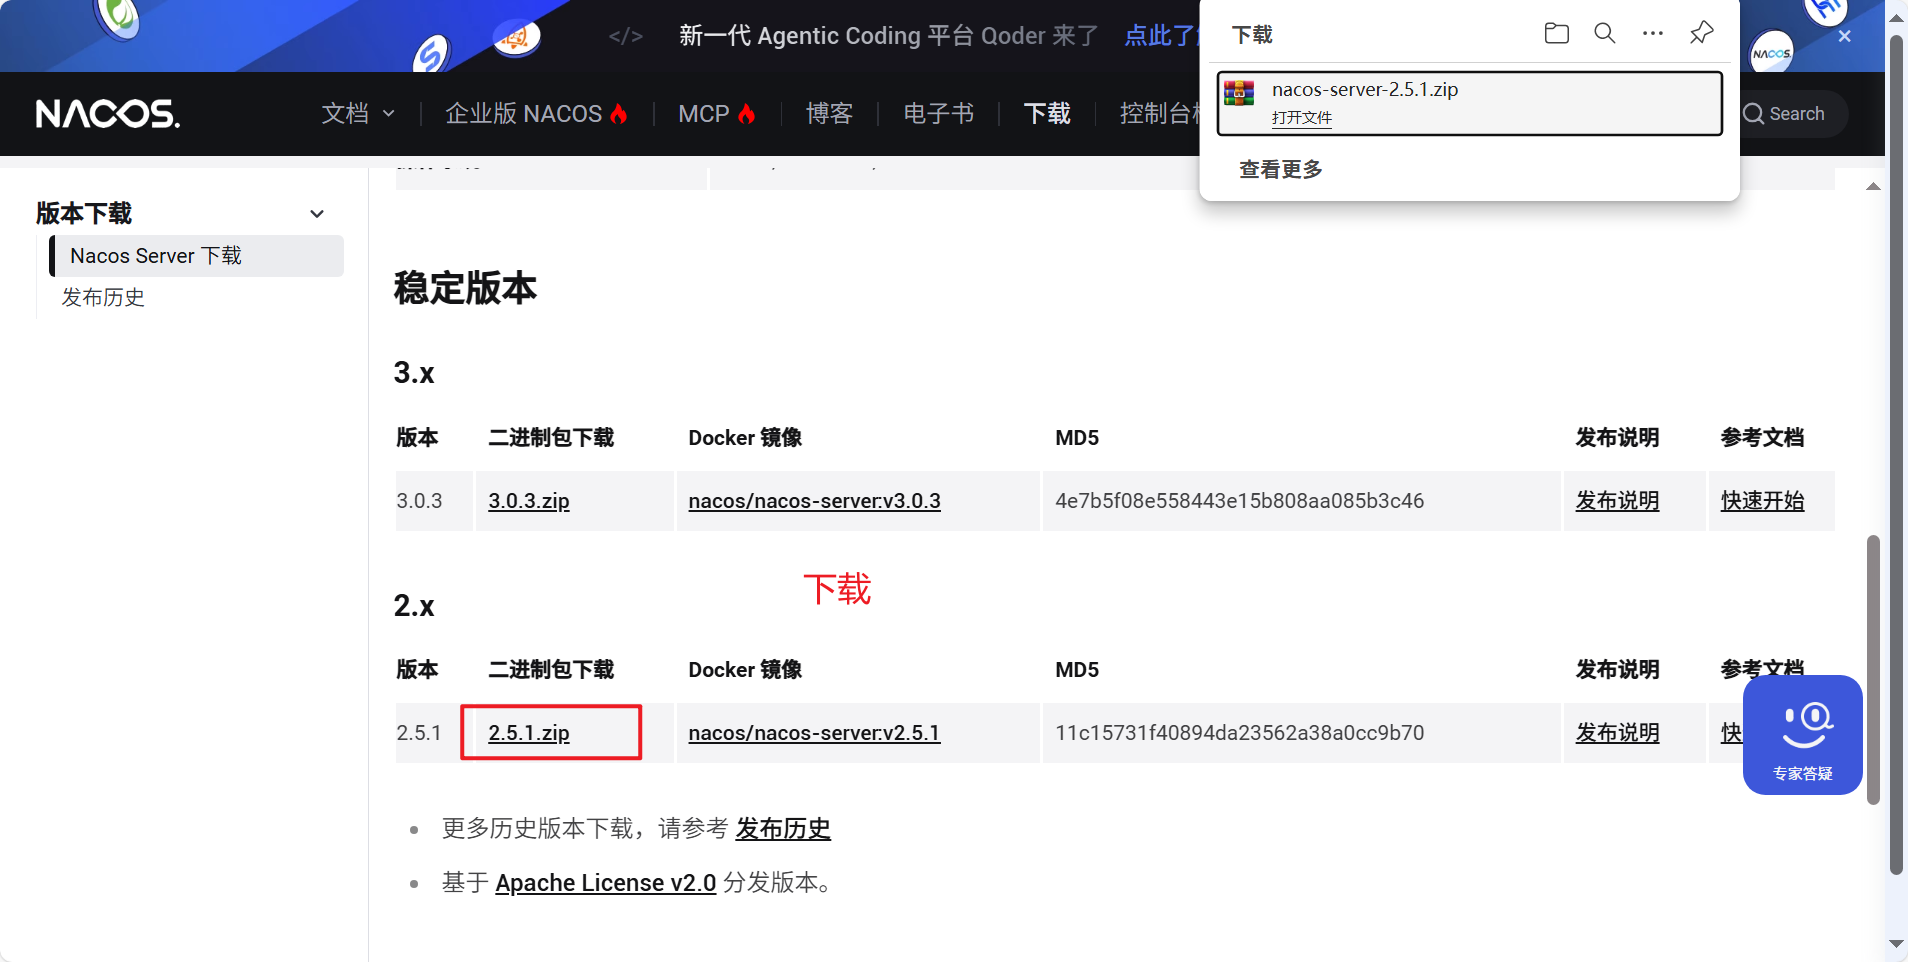This screenshot has width=1908, height=962.
Task: Download the 3.0.3.zip binary package
Action: pyautogui.click(x=529, y=501)
